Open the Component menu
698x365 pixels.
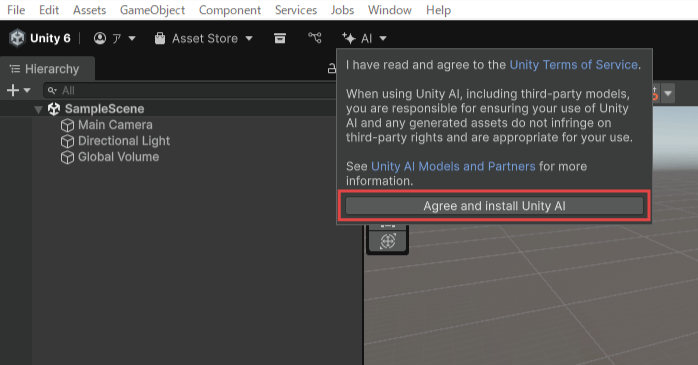point(230,10)
